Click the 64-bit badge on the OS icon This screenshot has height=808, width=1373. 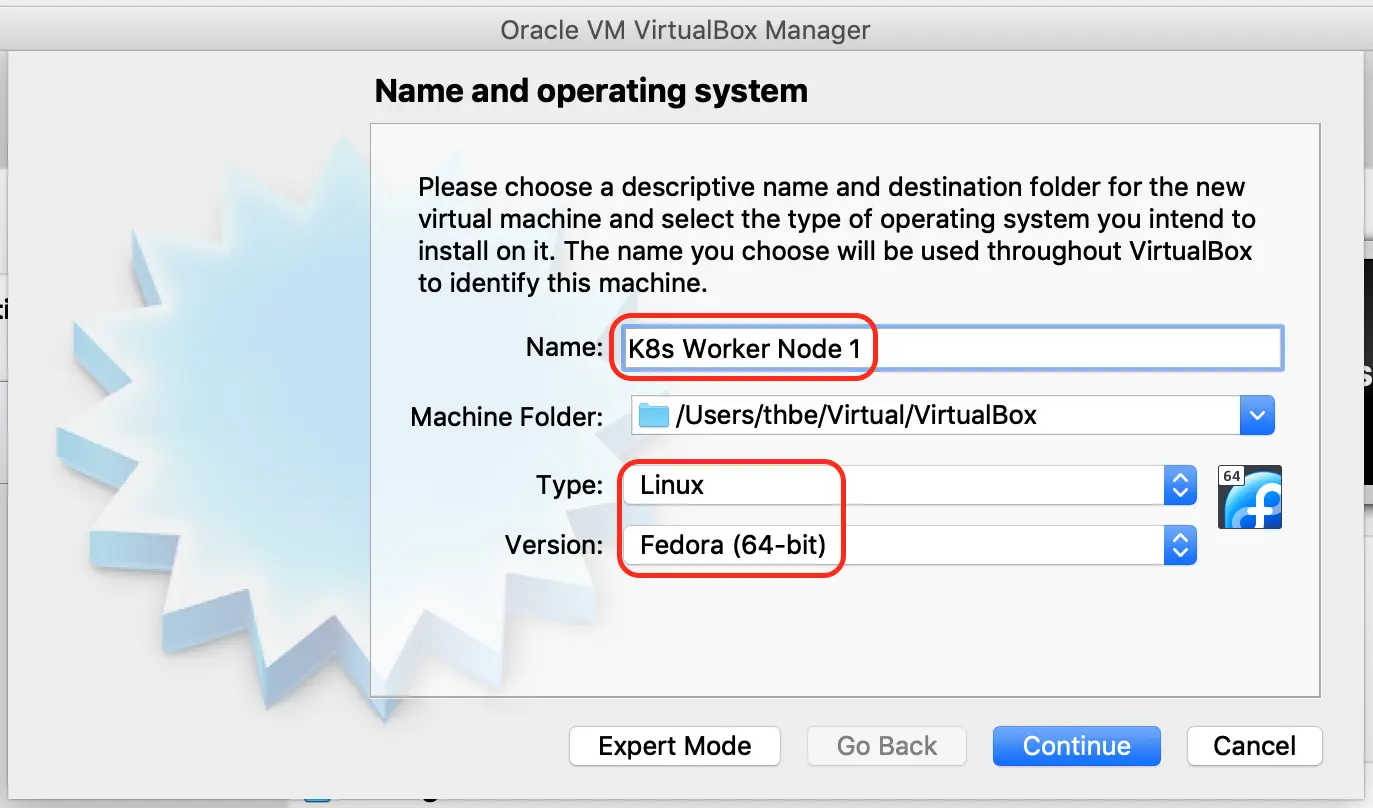[x=1232, y=478]
